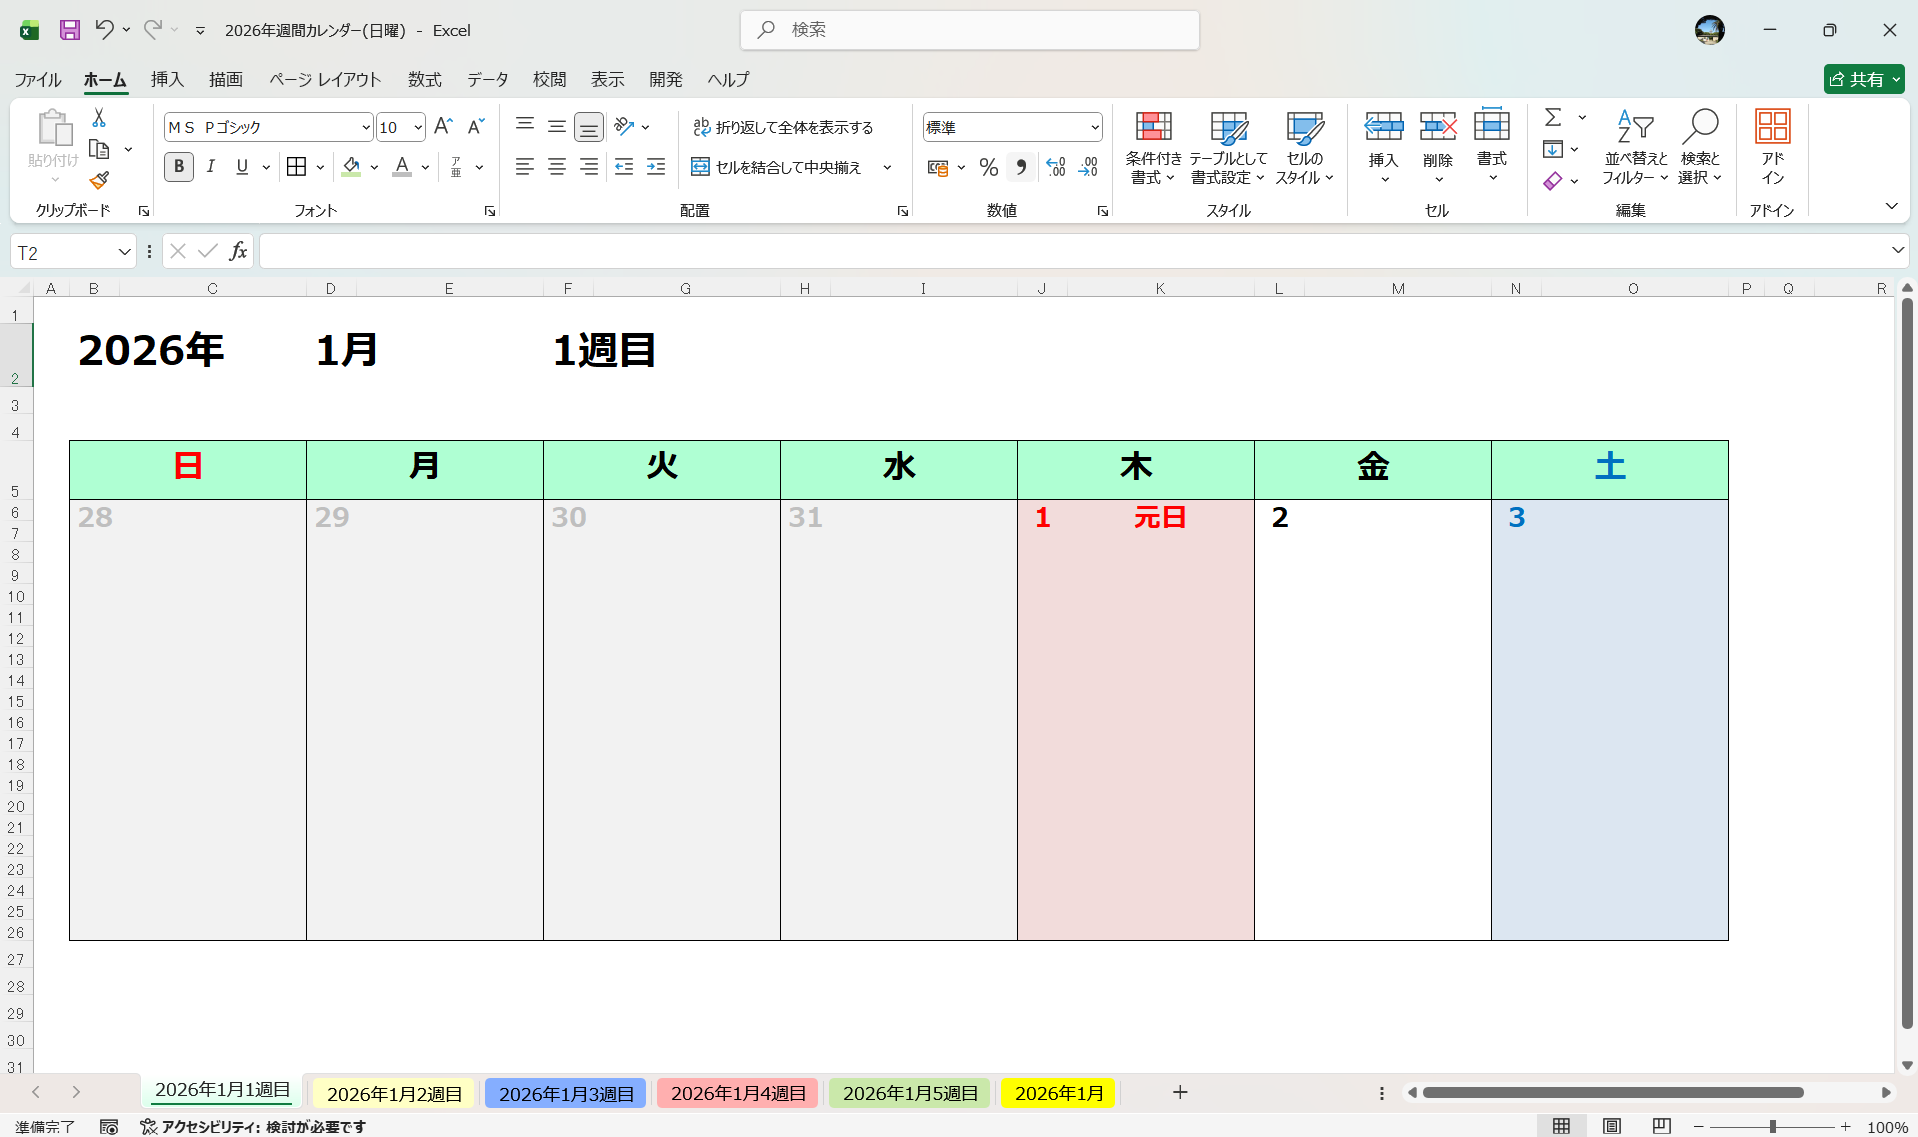This screenshot has height=1137, width=1918.
Task: Open the Name Box dropdown arrow
Action: point(124,252)
